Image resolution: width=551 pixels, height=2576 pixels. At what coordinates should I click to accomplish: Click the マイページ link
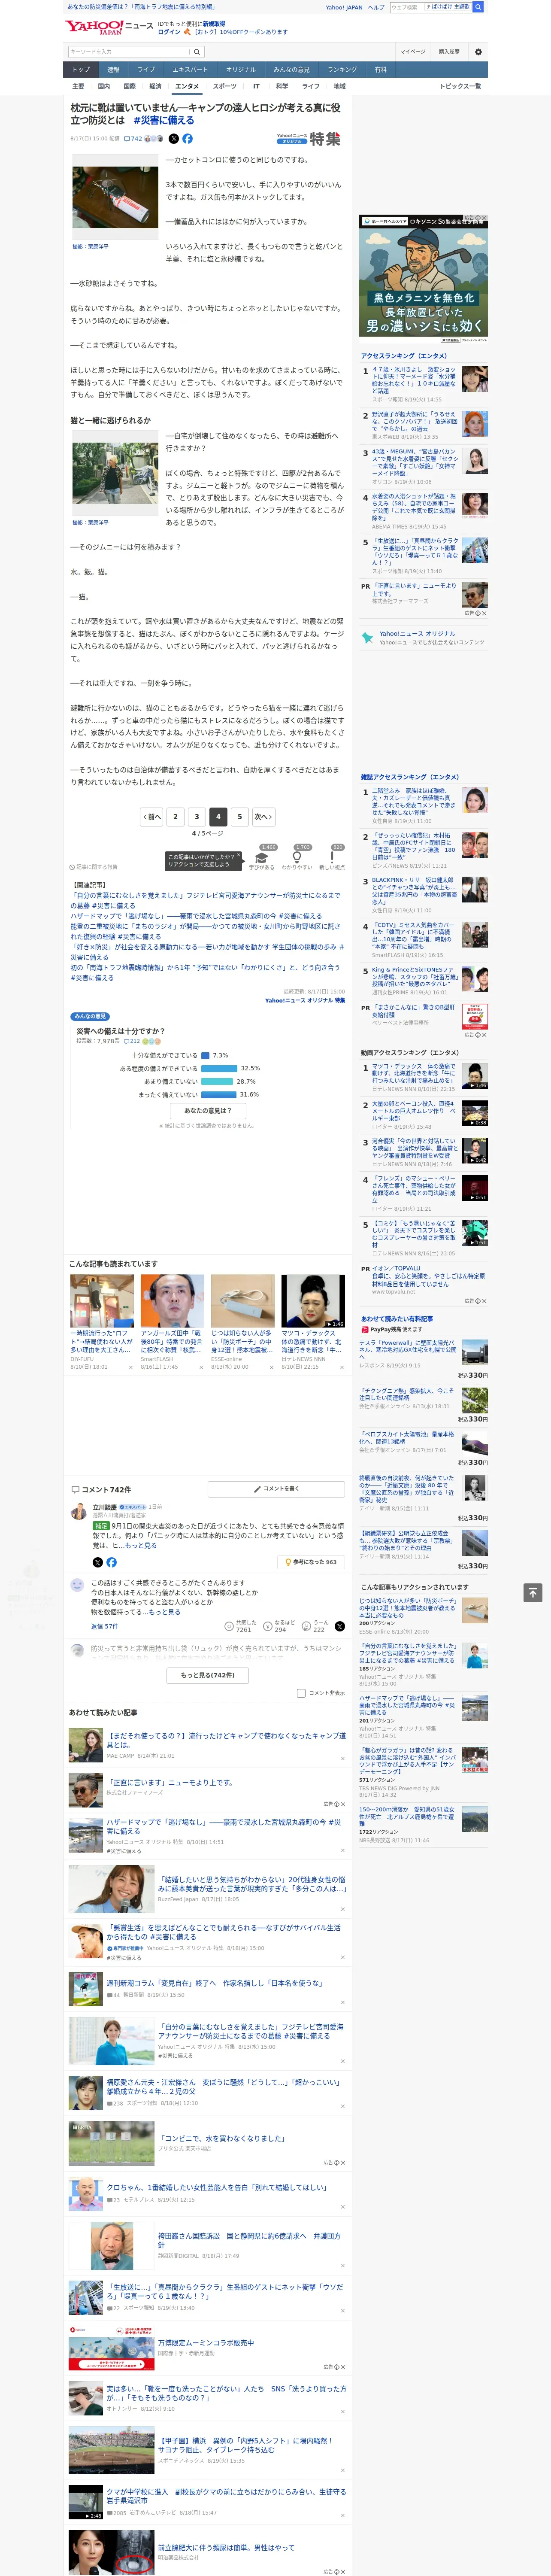(413, 51)
